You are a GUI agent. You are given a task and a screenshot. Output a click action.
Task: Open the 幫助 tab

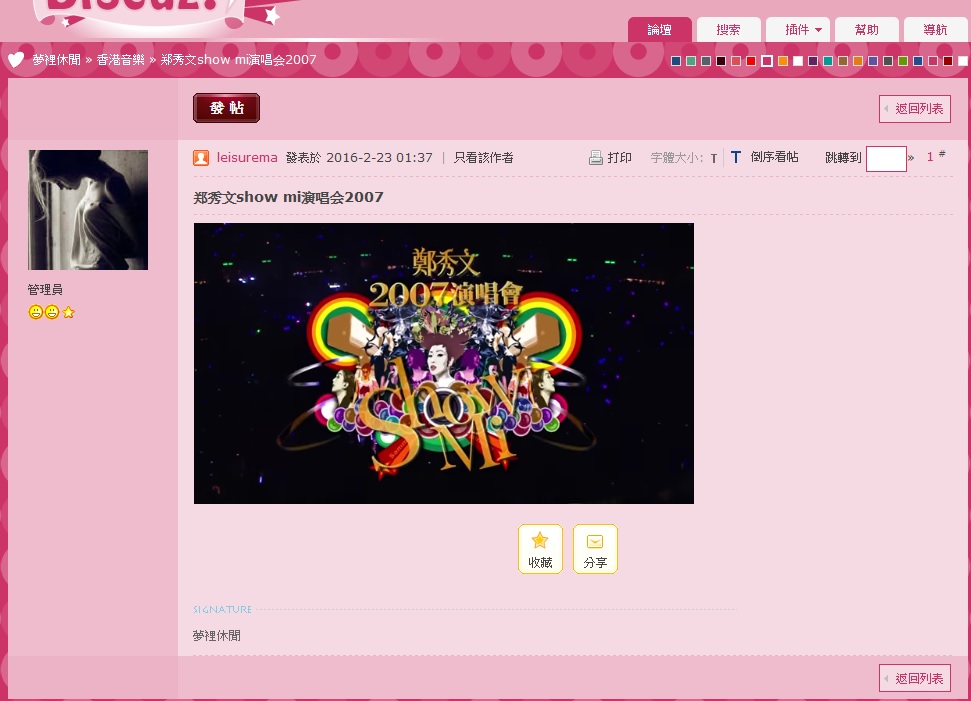coord(866,30)
